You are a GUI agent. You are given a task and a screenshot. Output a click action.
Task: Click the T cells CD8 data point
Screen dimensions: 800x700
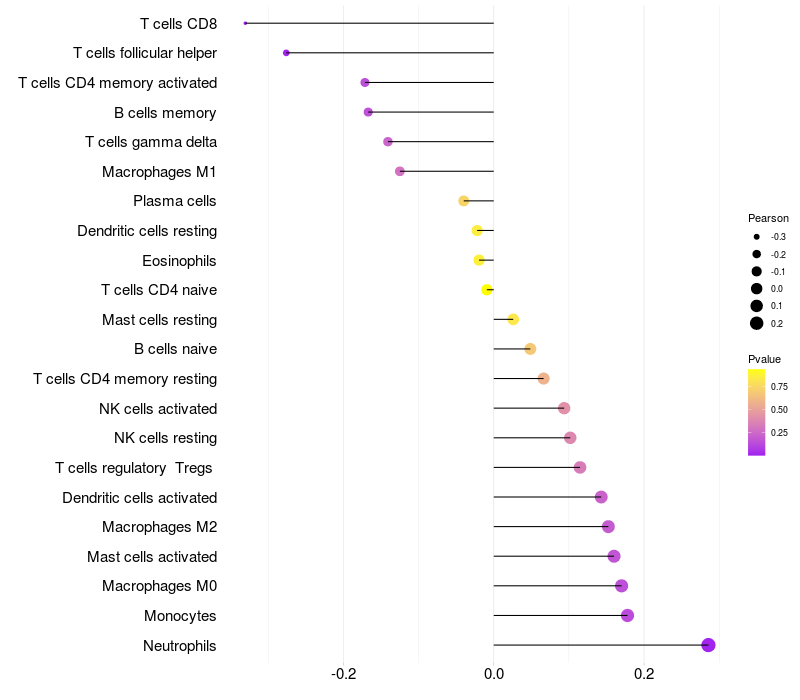click(245, 23)
